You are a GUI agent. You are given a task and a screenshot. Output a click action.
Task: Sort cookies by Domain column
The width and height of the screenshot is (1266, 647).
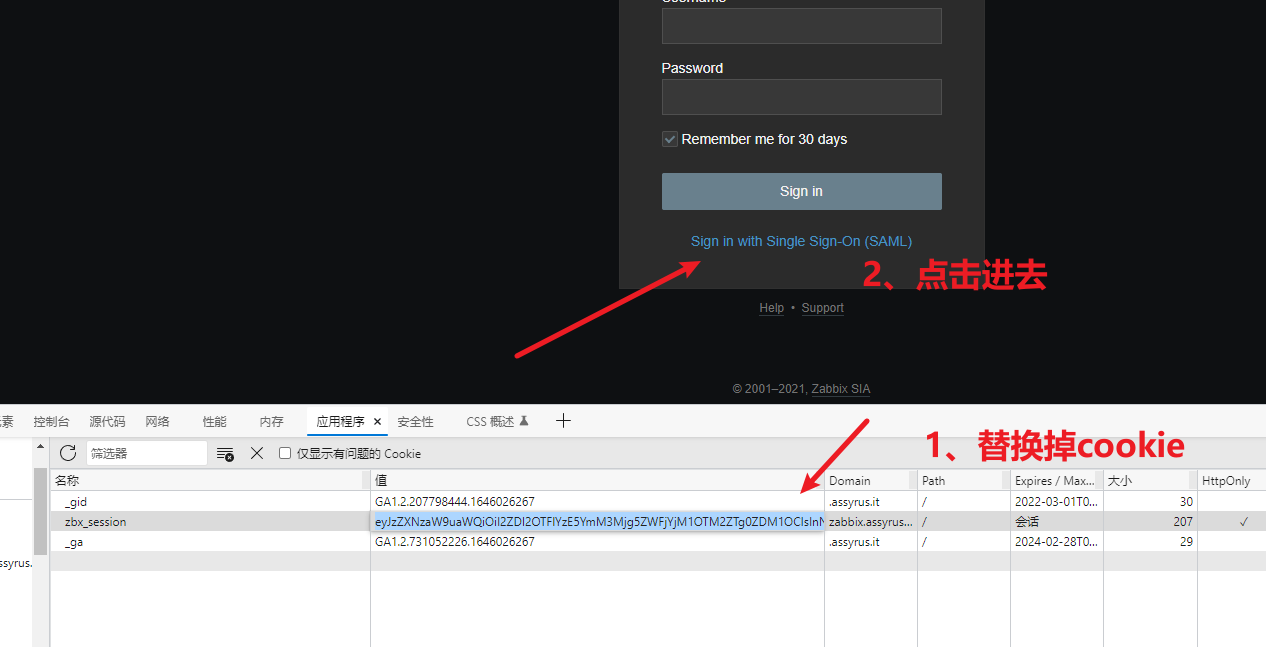(x=871, y=480)
